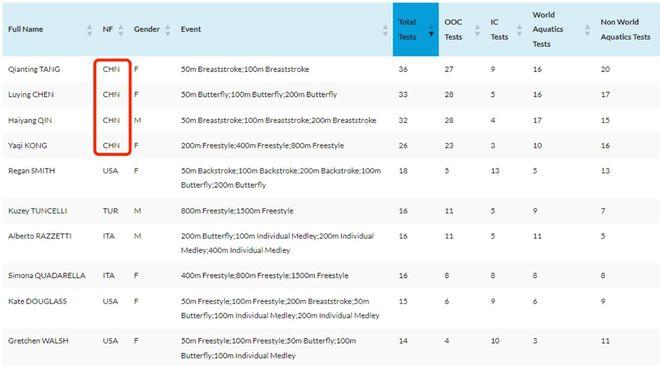
Task: Sort by IC Tests arrows
Action: coord(519,30)
